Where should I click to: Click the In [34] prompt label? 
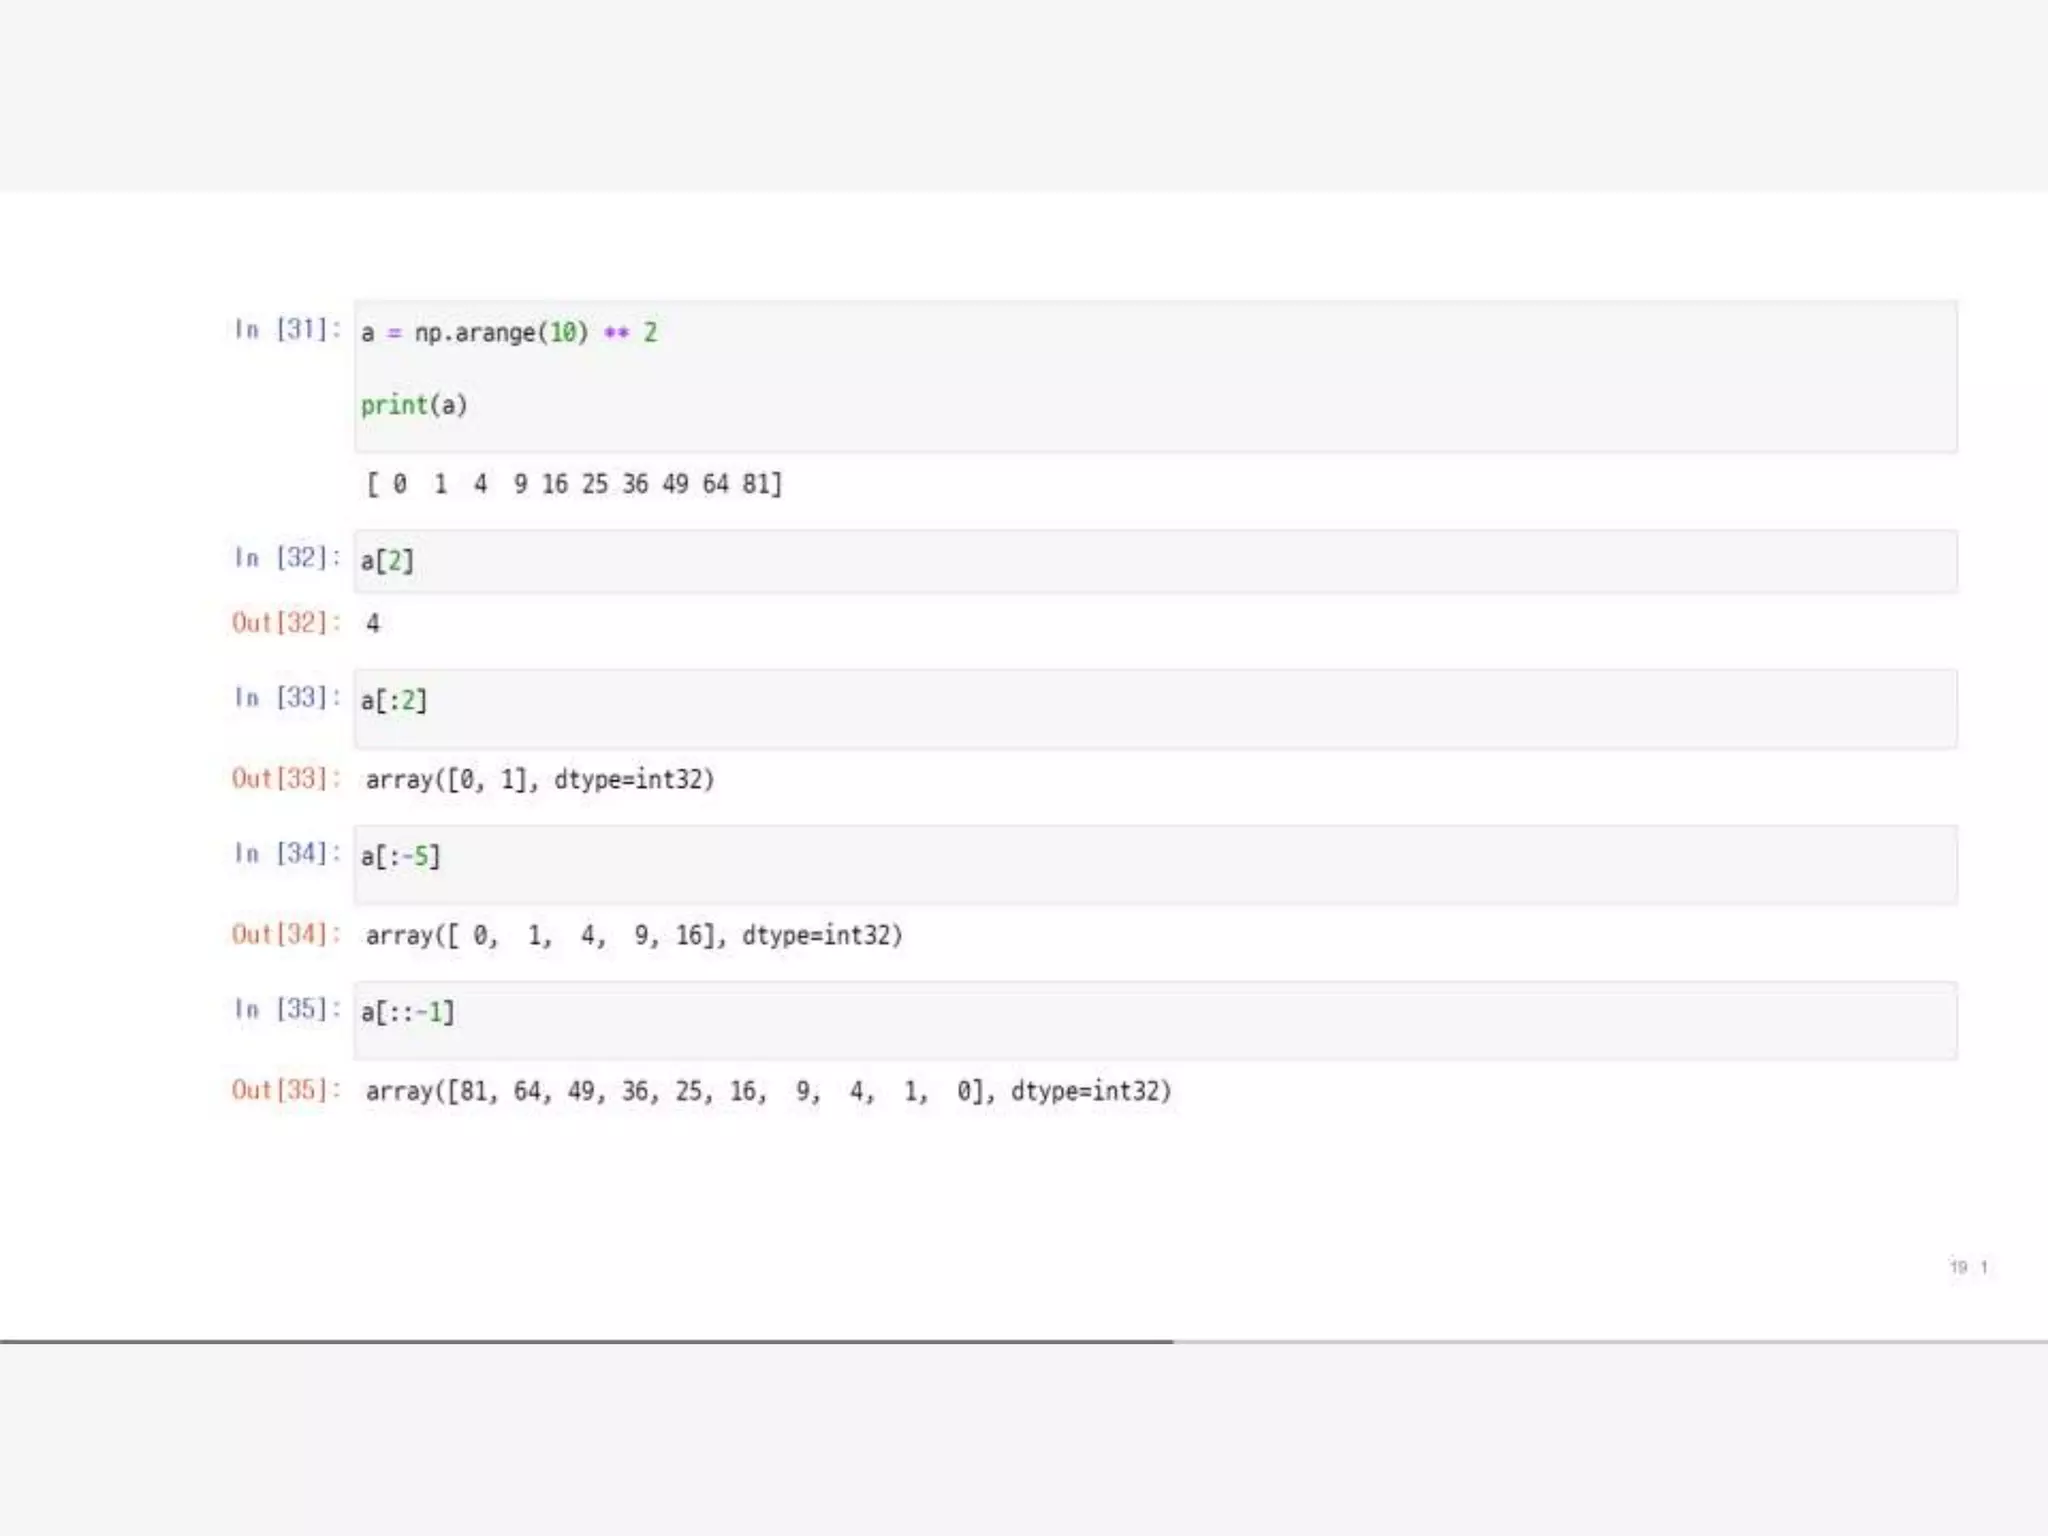pyautogui.click(x=287, y=853)
